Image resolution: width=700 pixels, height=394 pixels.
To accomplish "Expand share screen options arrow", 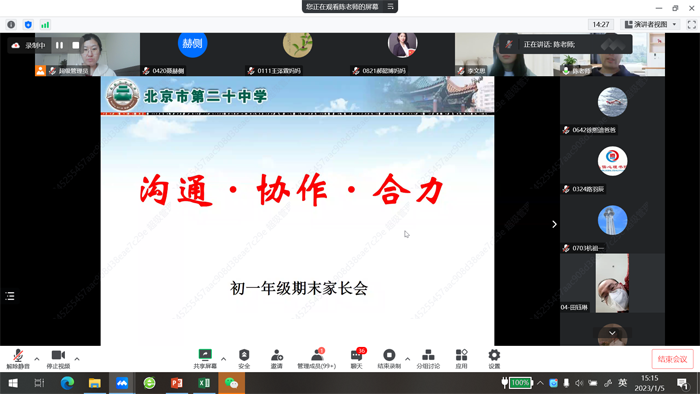I will (x=223, y=359).
